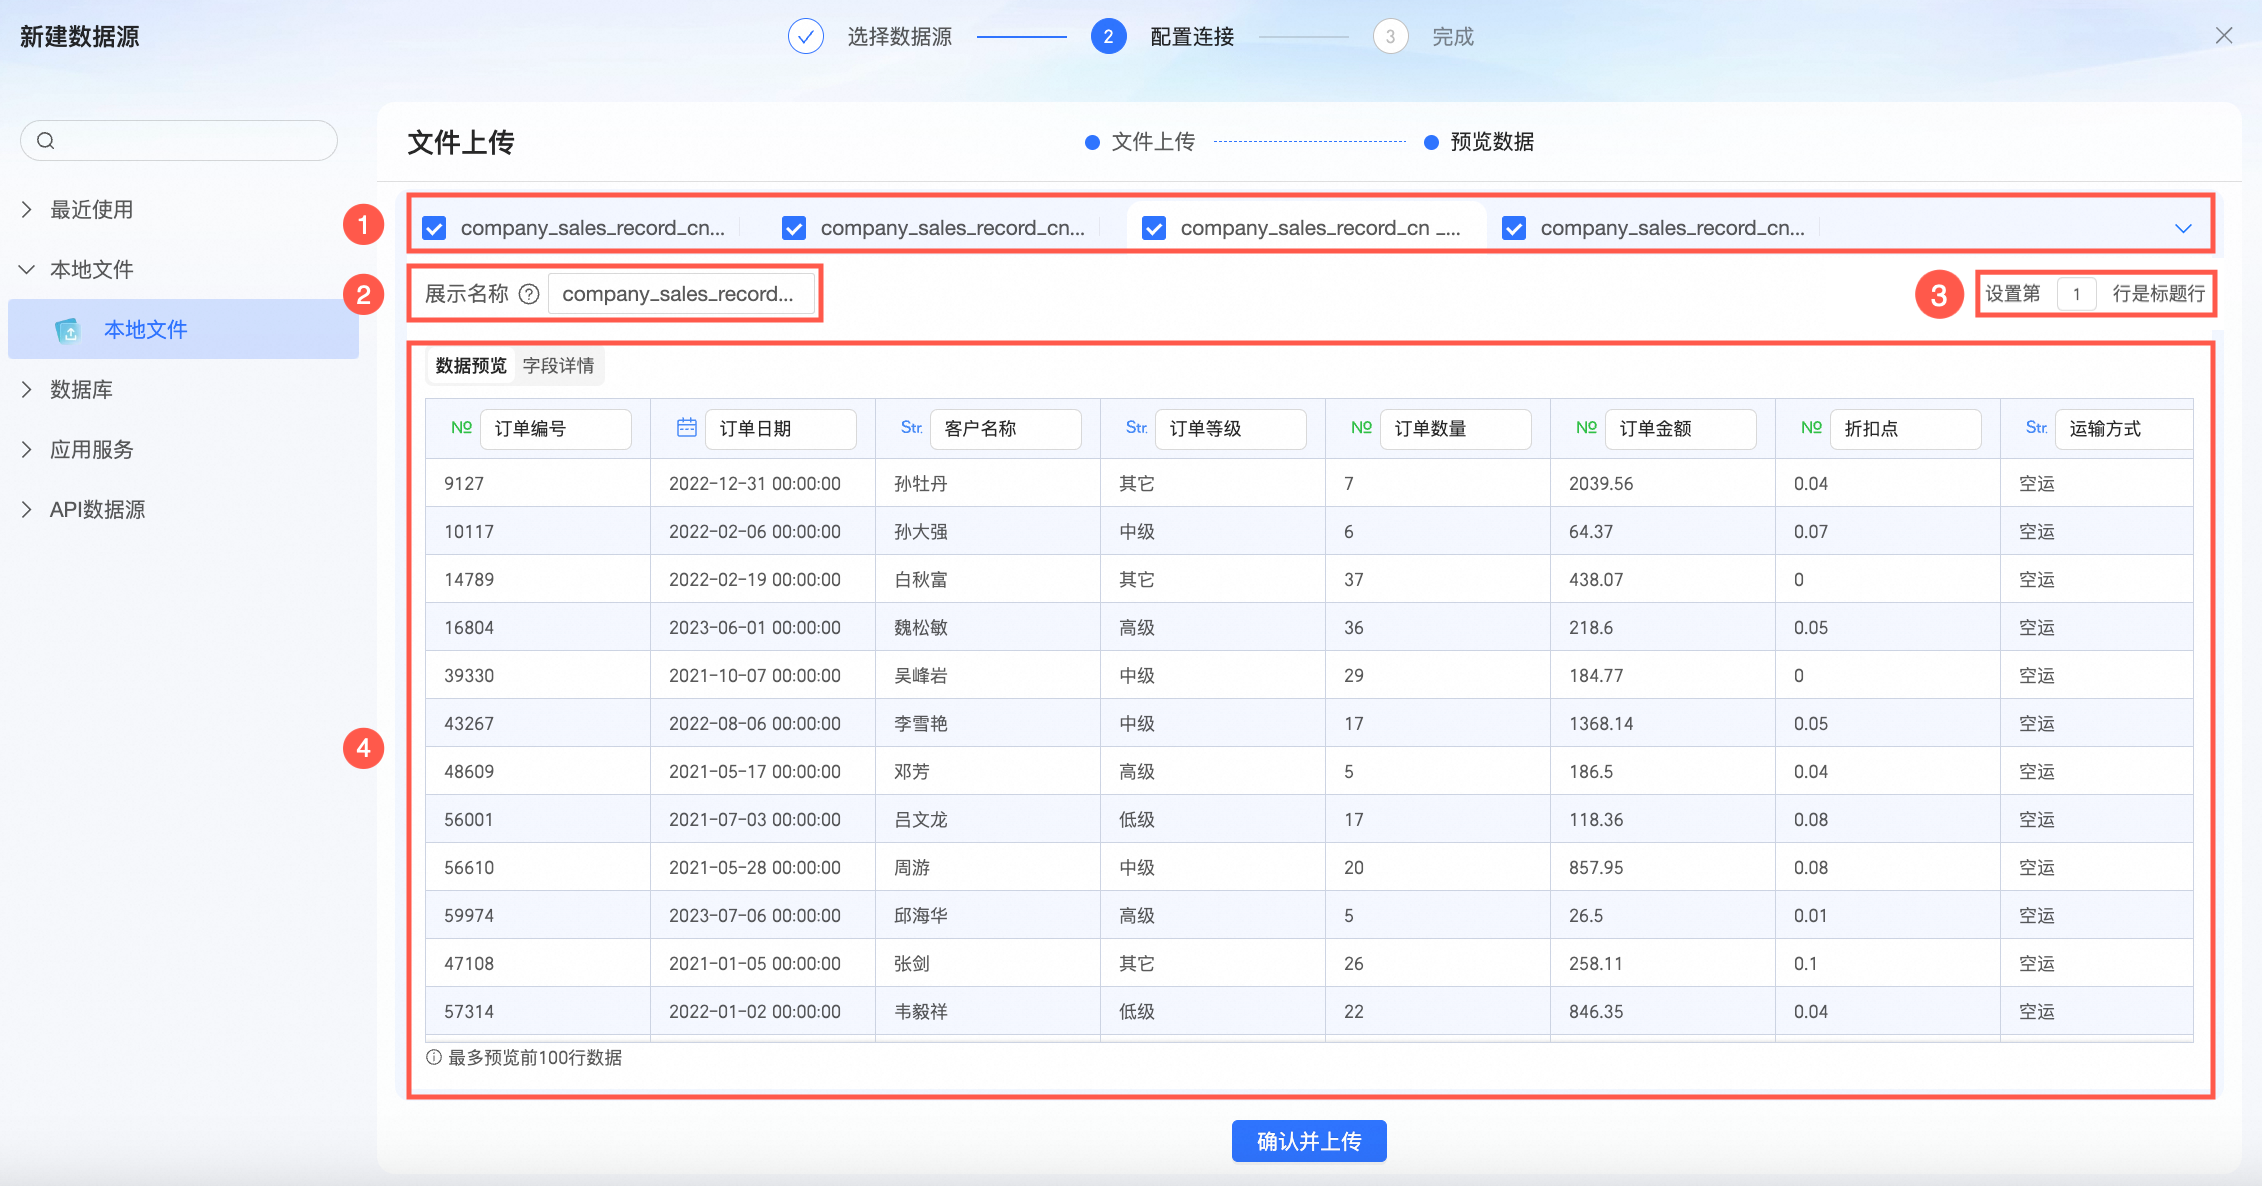Click the help icon next to 展示名称

pyautogui.click(x=530, y=294)
